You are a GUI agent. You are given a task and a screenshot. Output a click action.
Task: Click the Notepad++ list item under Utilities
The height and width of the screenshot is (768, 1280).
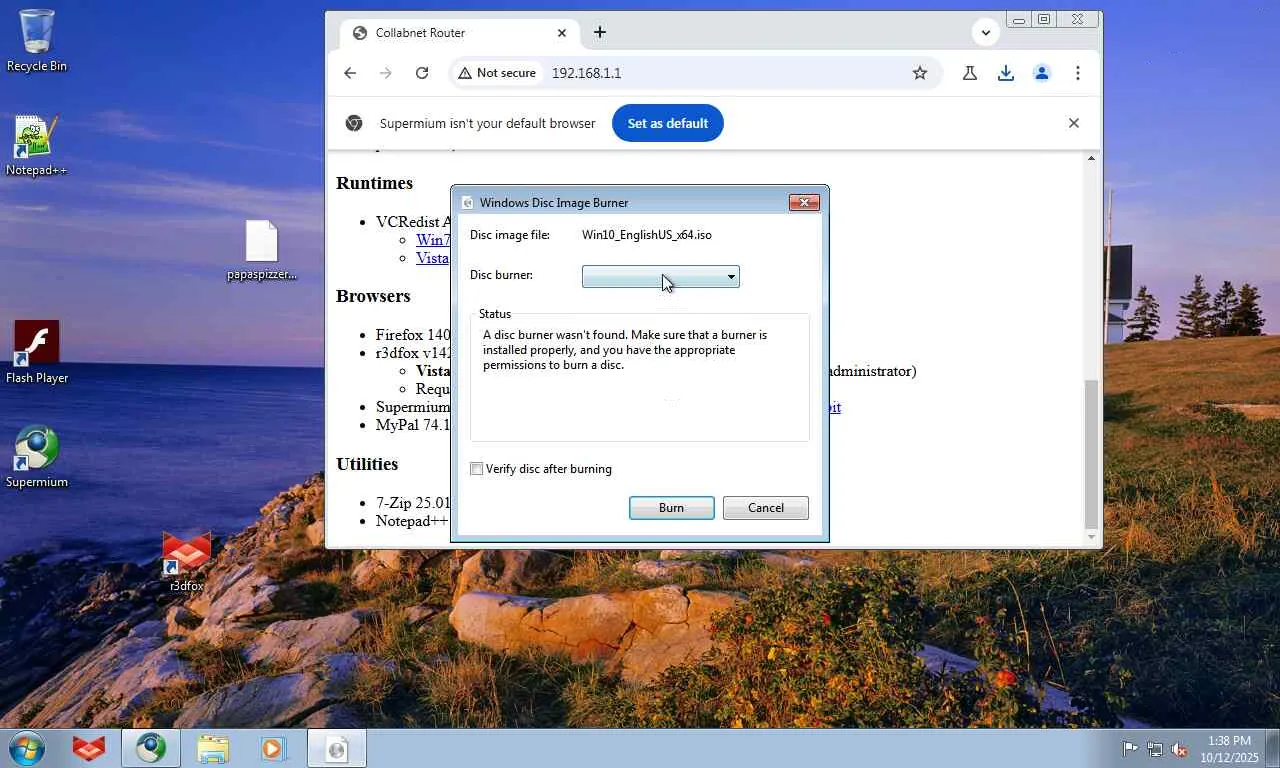pyautogui.click(x=412, y=521)
